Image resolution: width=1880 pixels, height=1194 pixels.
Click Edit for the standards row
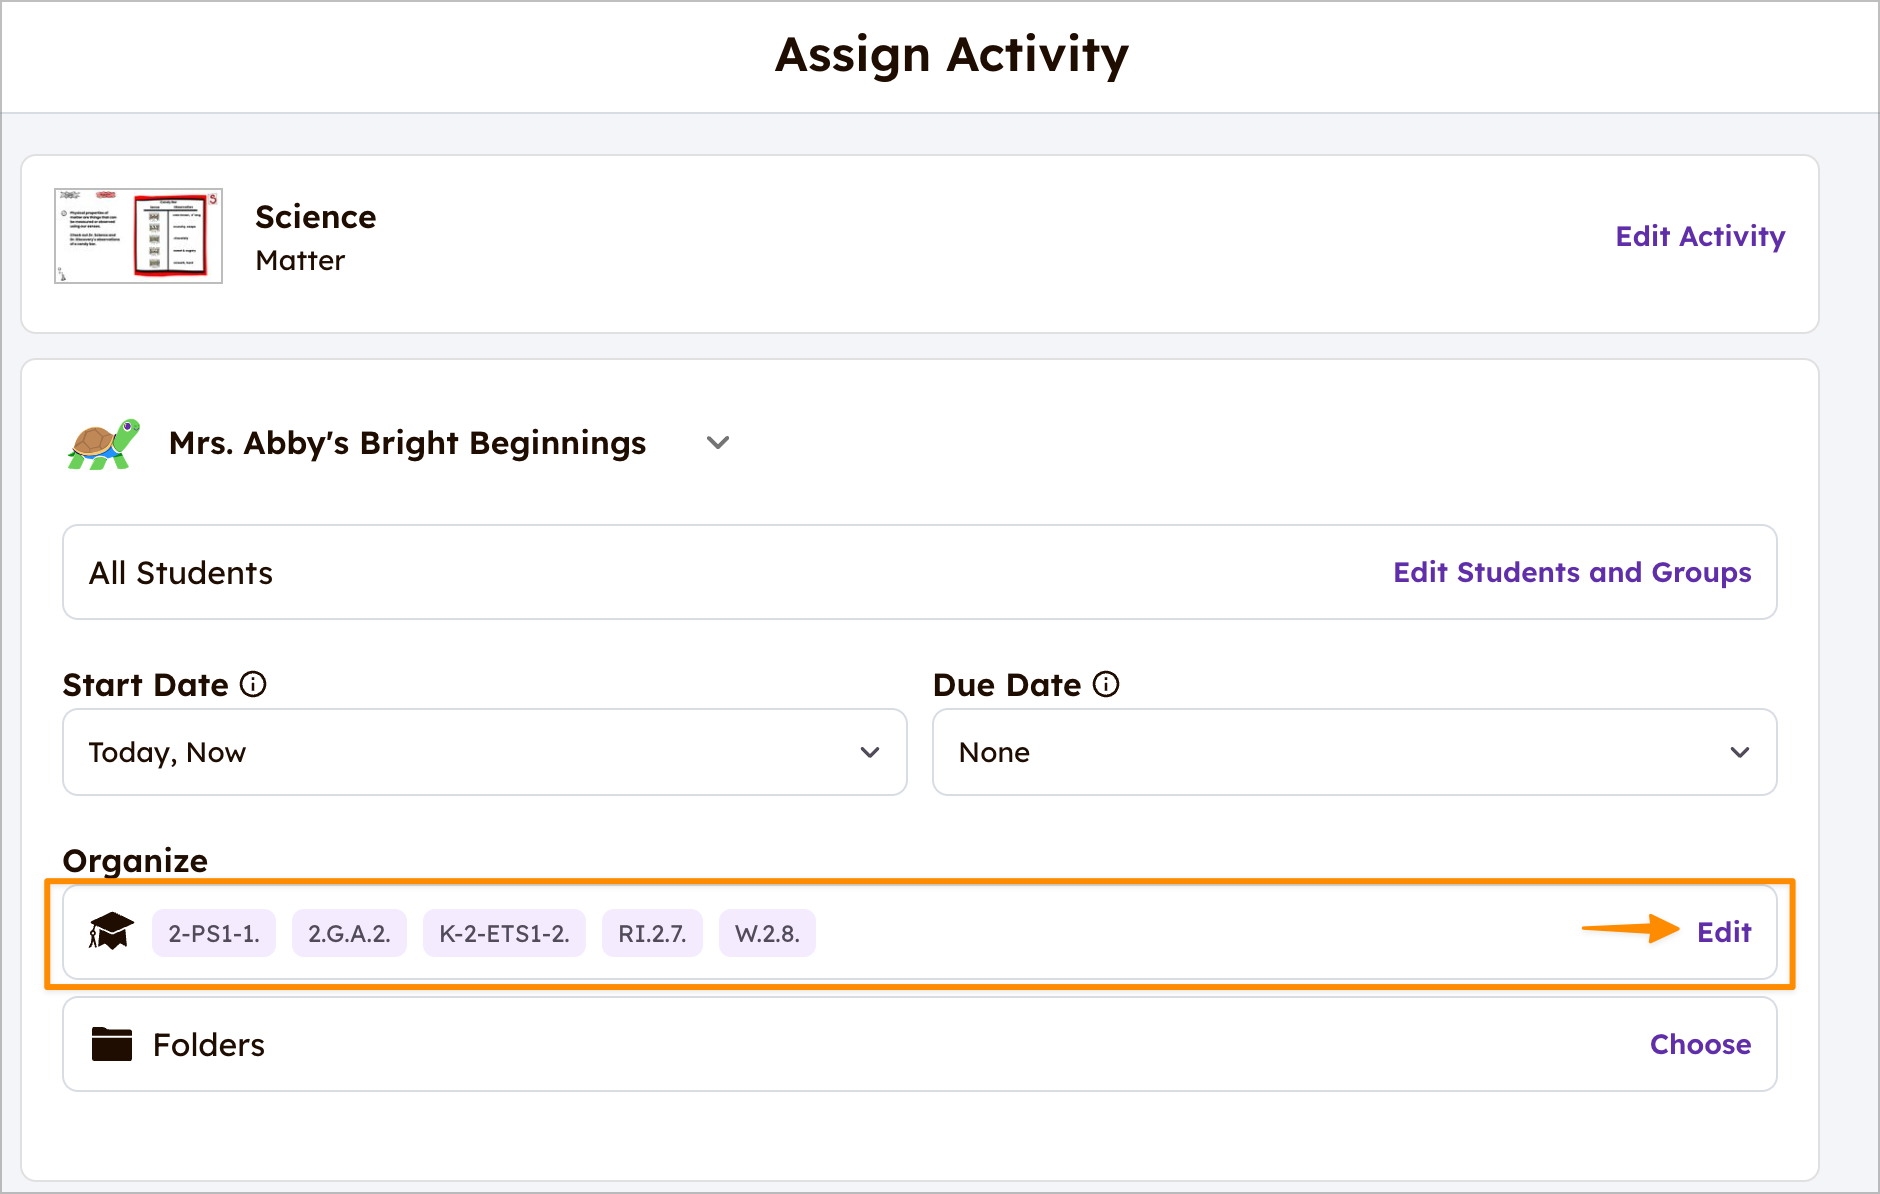(x=1724, y=932)
